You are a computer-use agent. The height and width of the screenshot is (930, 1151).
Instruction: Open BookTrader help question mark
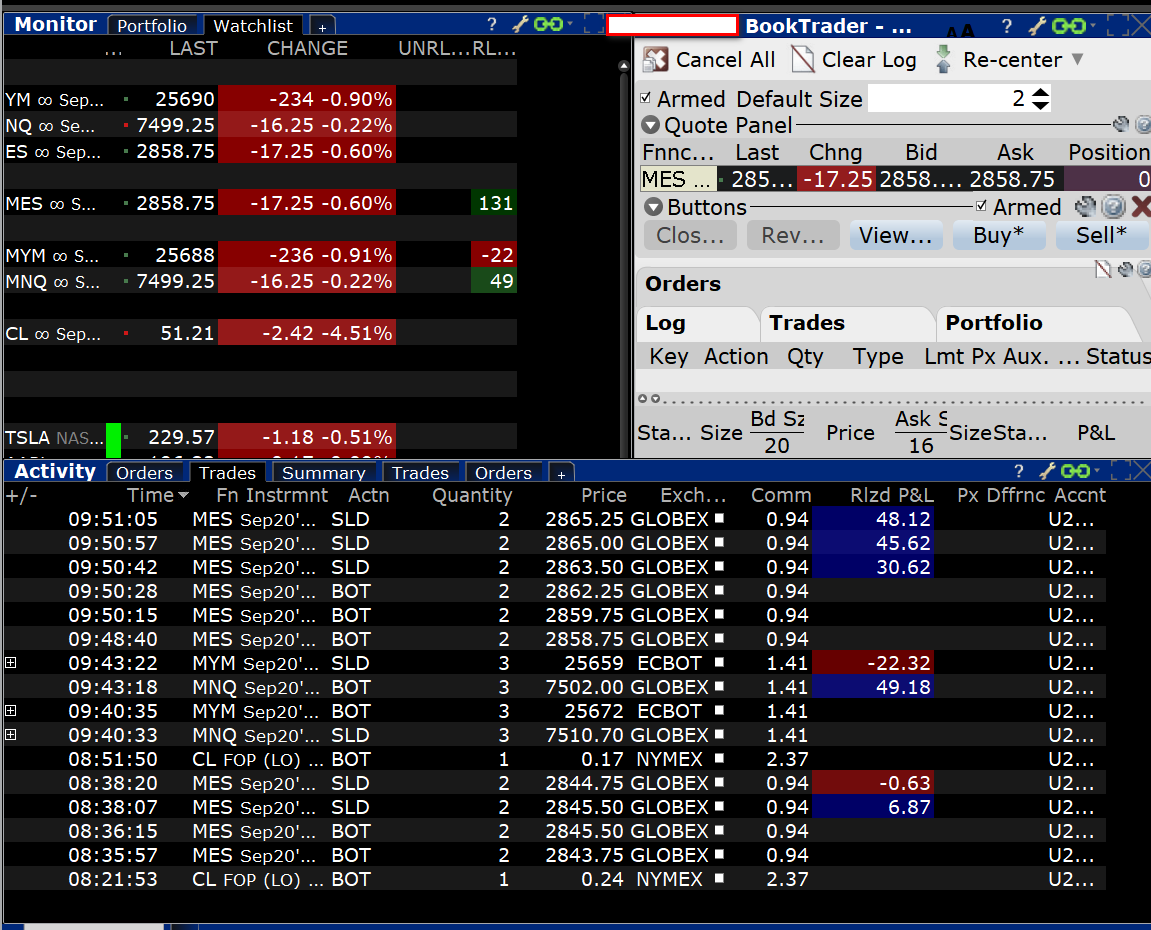click(x=1007, y=26)
